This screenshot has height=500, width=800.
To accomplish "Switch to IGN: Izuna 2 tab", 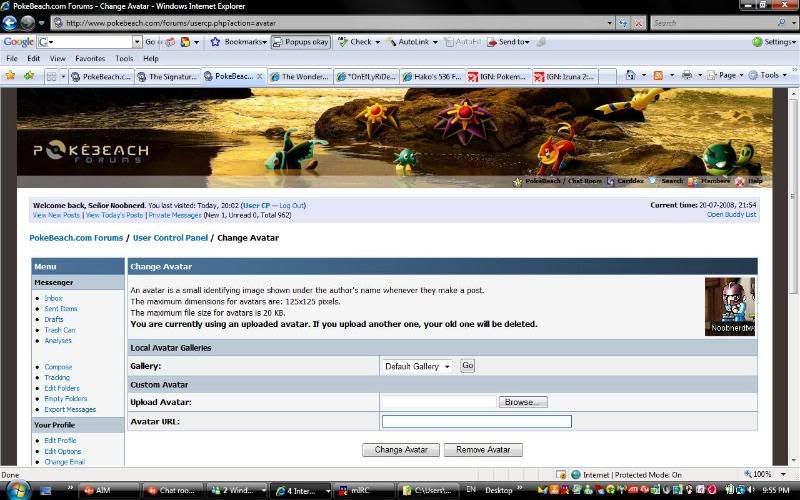I will pos(565,77).
